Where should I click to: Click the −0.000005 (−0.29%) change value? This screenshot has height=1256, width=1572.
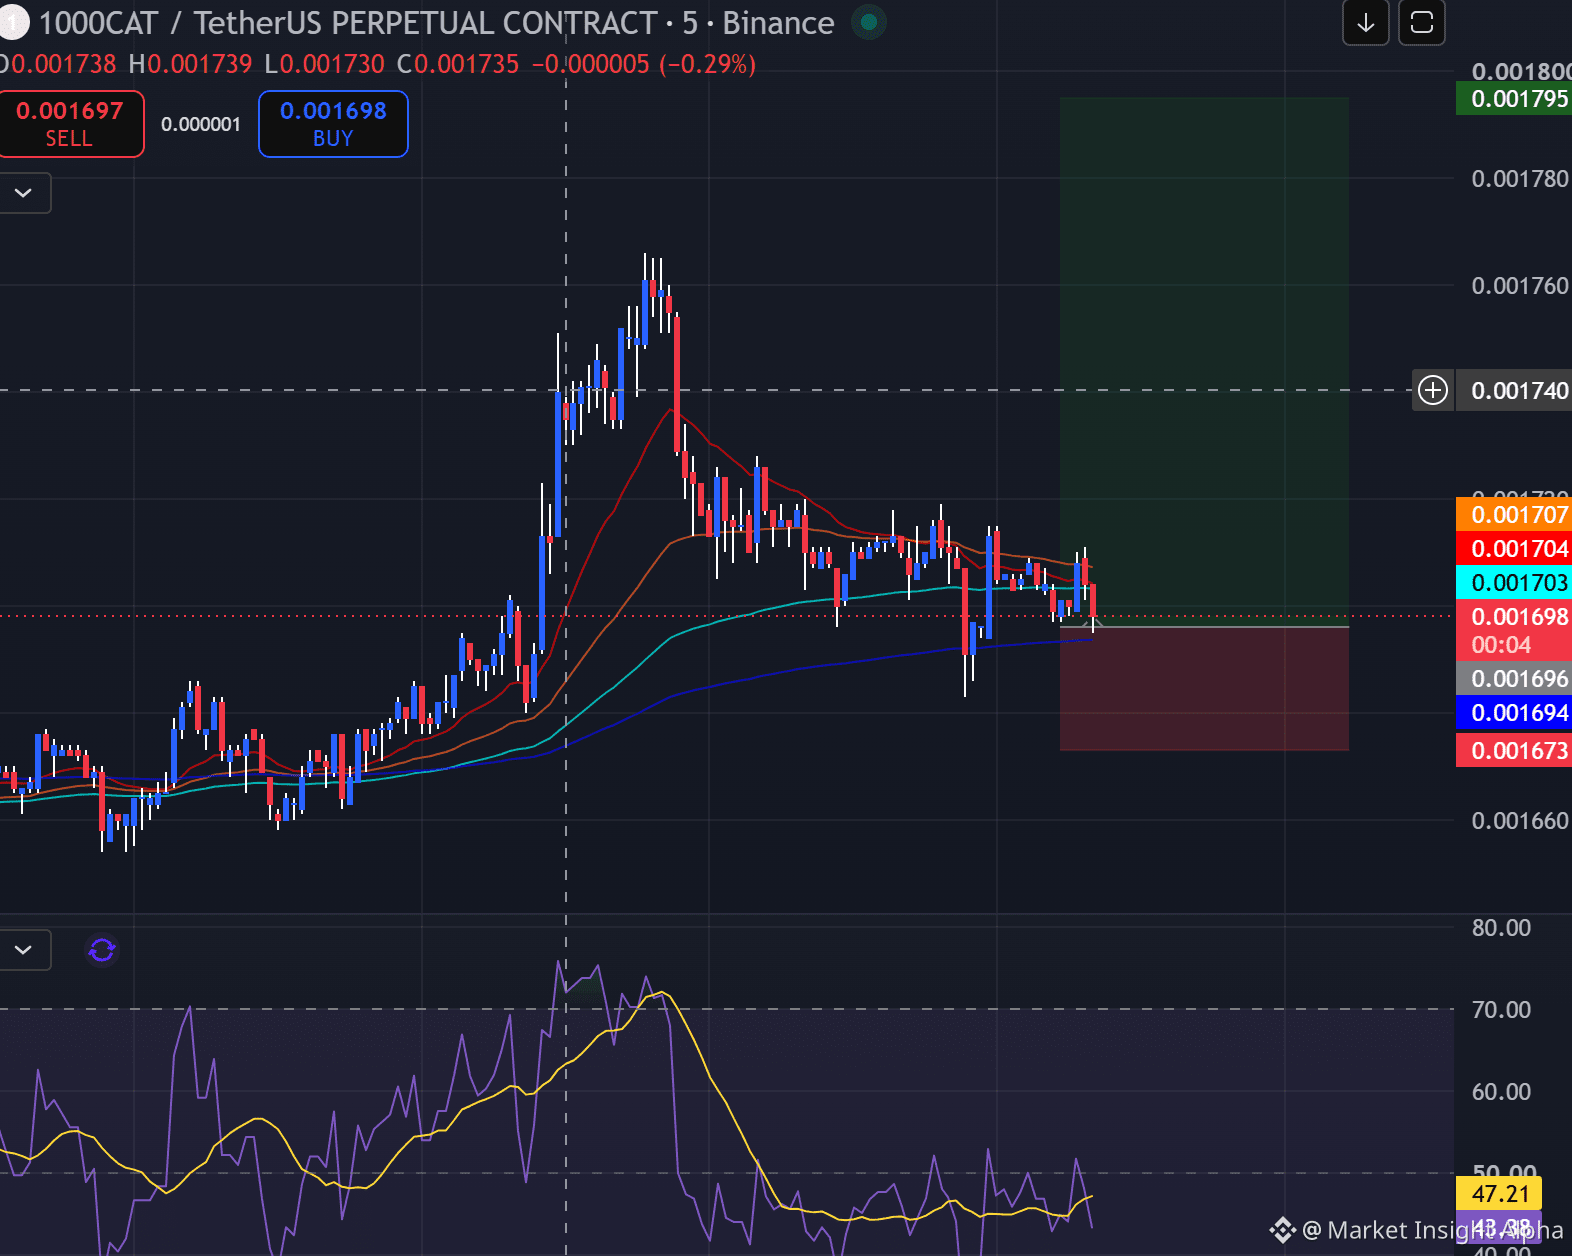643,65
